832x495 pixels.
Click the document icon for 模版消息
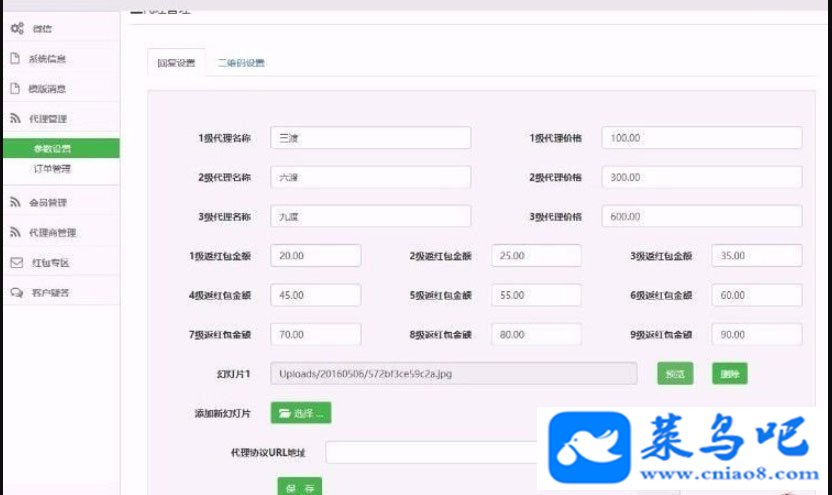15,88
